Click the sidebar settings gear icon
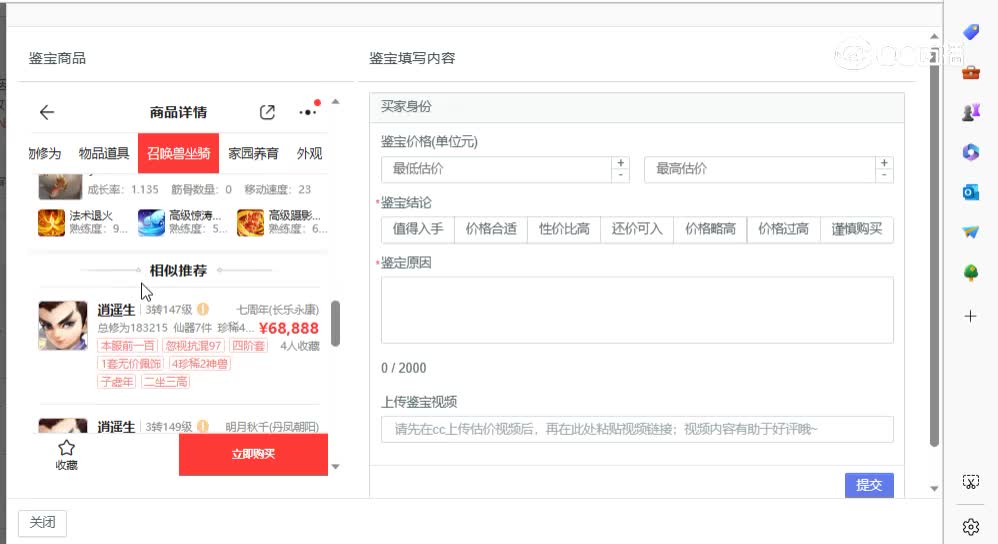998x544 pixels. (x=970, y=526)
